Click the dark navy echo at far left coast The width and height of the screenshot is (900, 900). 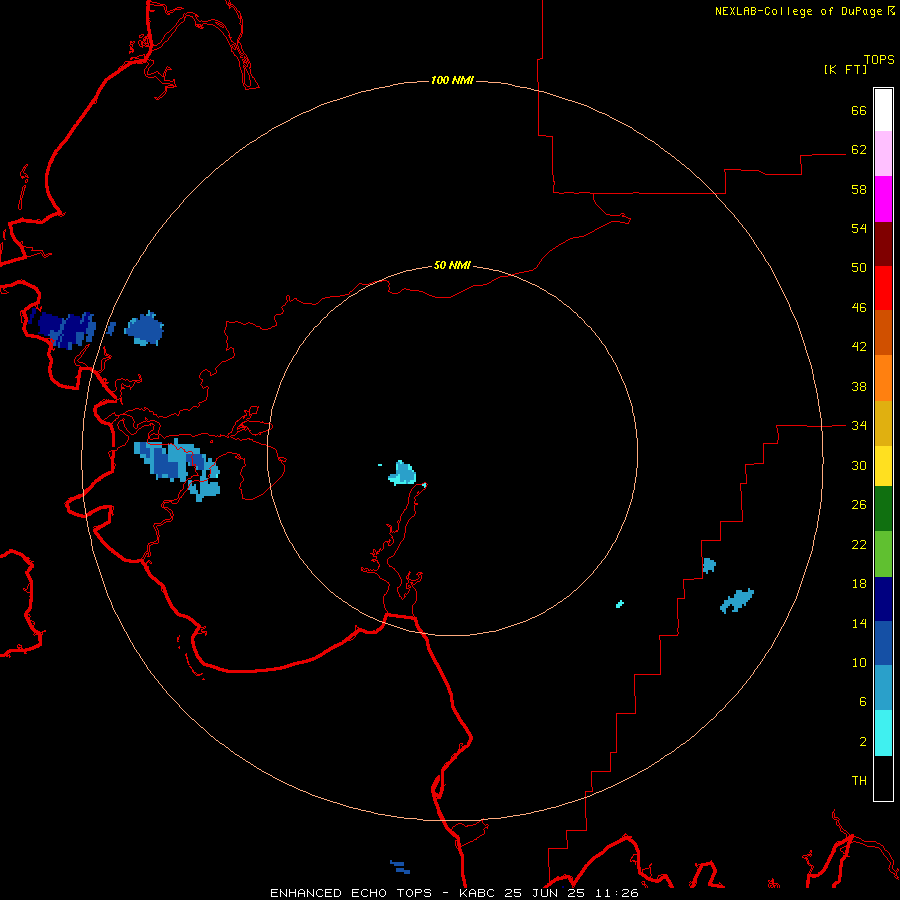point(62,328)
